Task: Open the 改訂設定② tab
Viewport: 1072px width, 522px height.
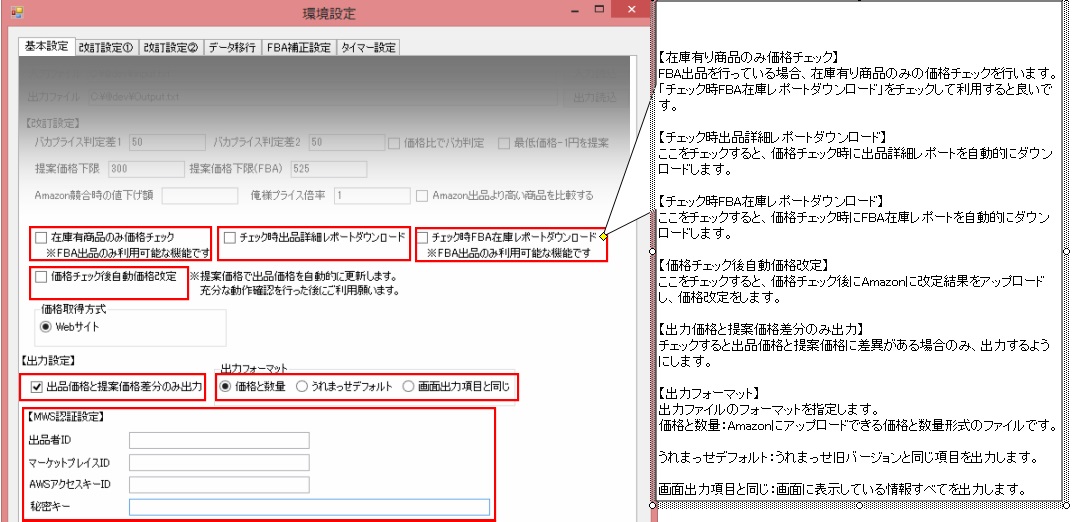Action: pos(170,47)
